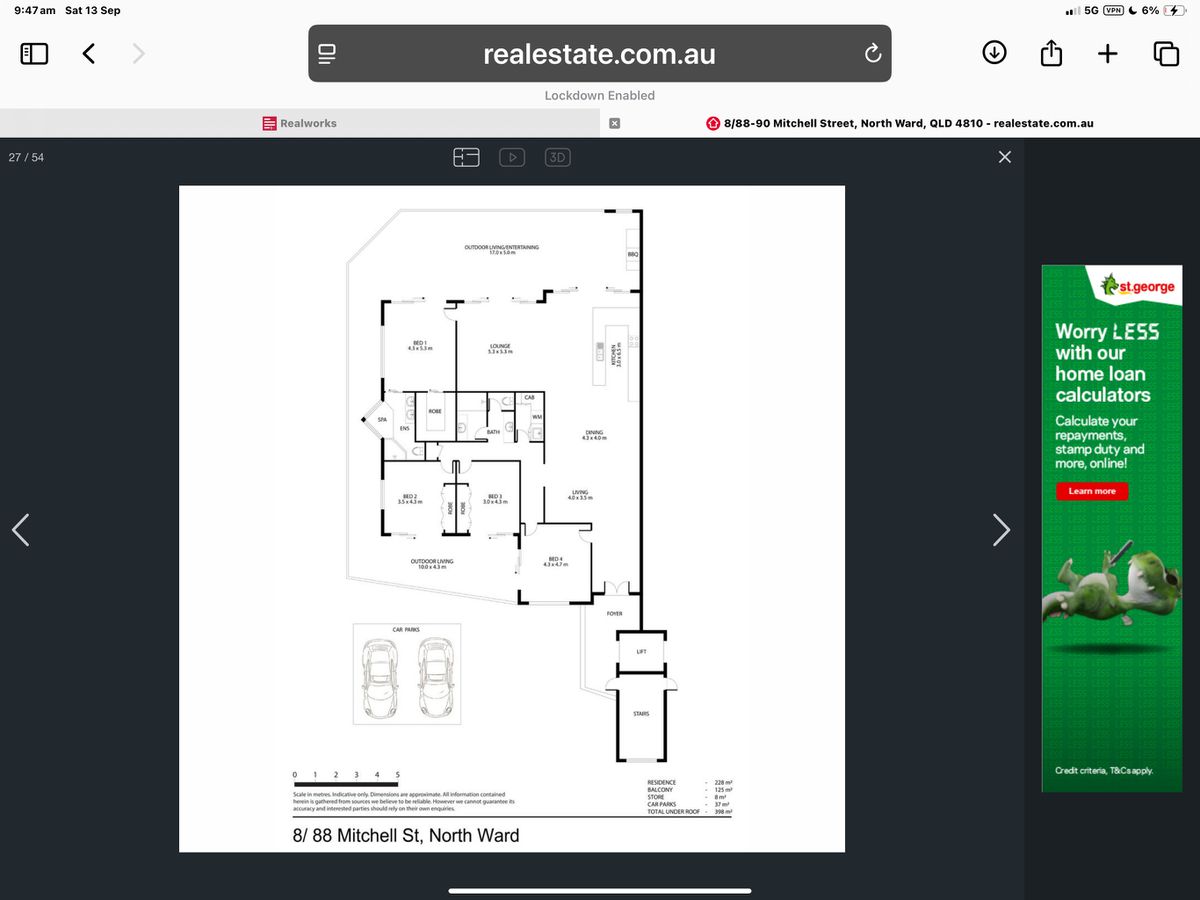Show all open tabs overview
The image size is (1200, 900).
coord(1166,54)
